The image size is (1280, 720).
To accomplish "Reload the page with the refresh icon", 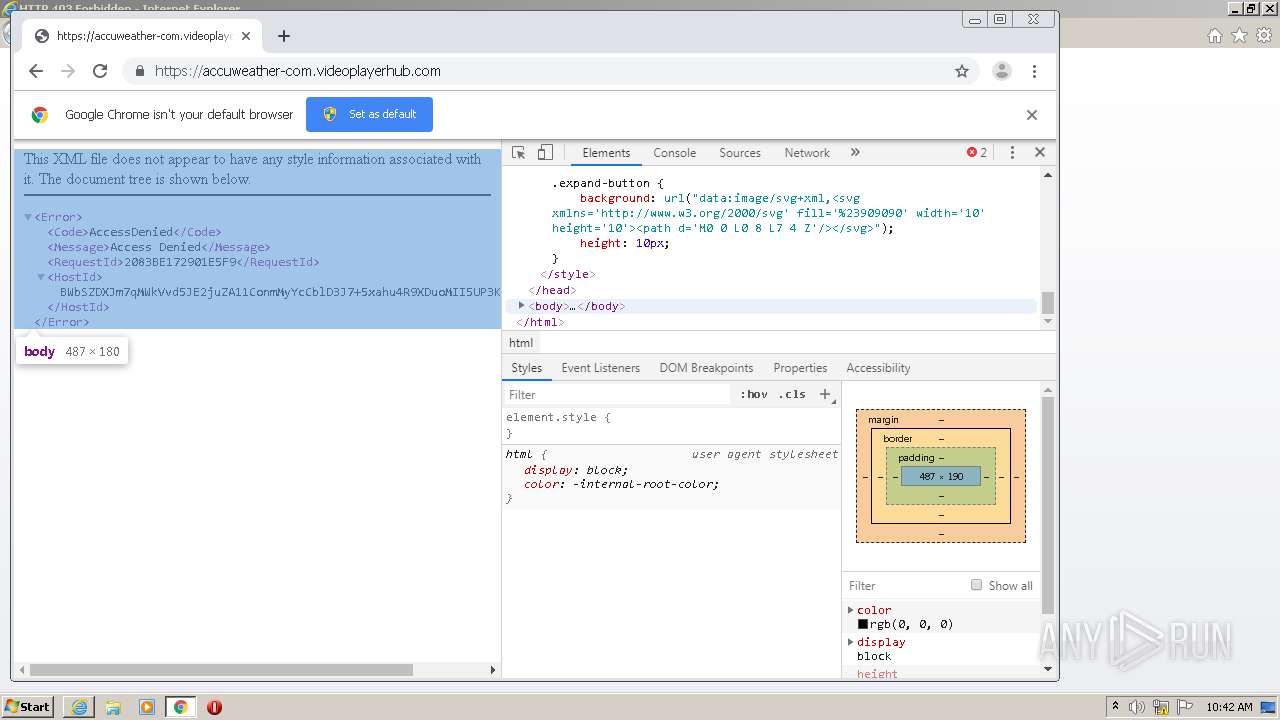I will click(x=100, y=71).
